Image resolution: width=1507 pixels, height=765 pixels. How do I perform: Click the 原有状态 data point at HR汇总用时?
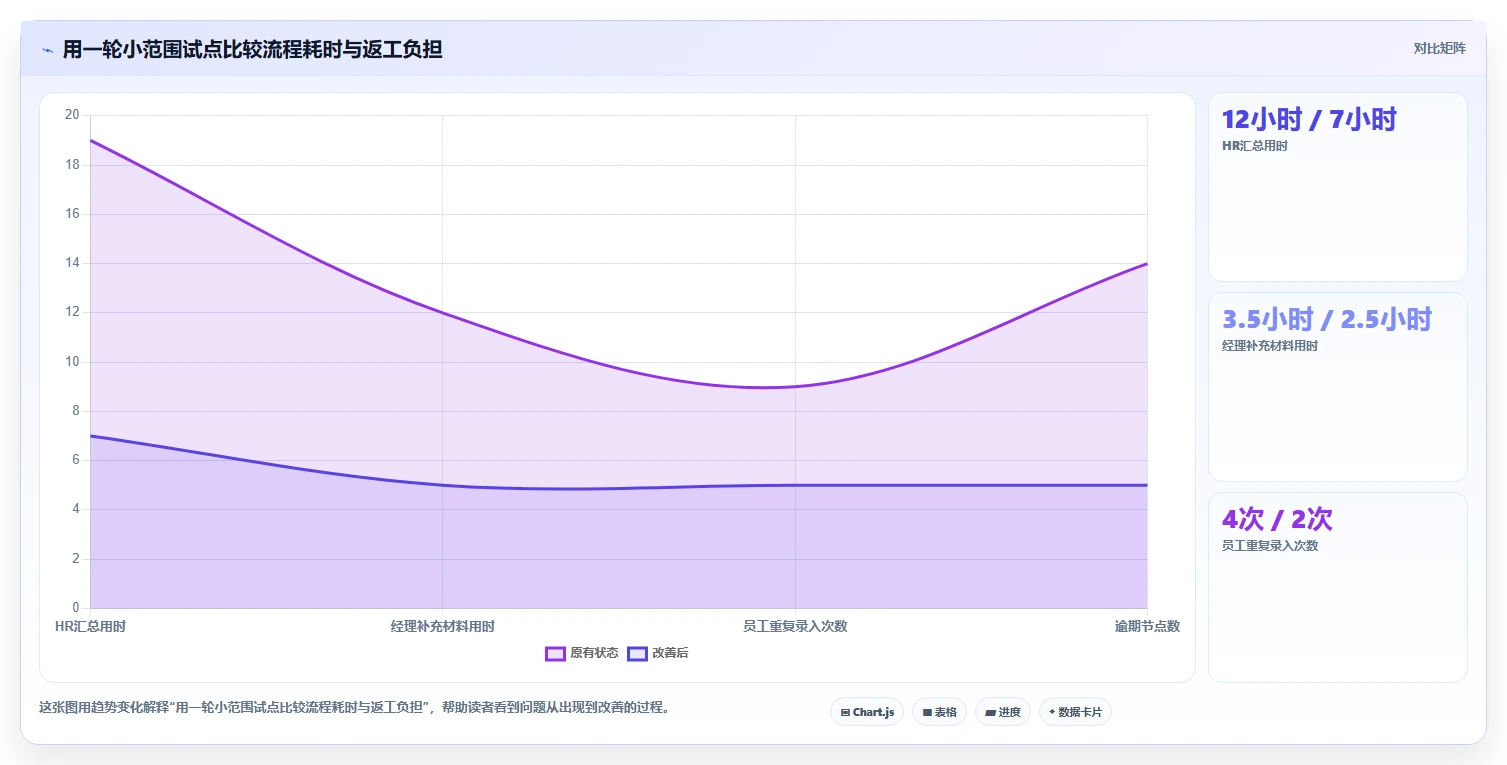click(90, 140)
